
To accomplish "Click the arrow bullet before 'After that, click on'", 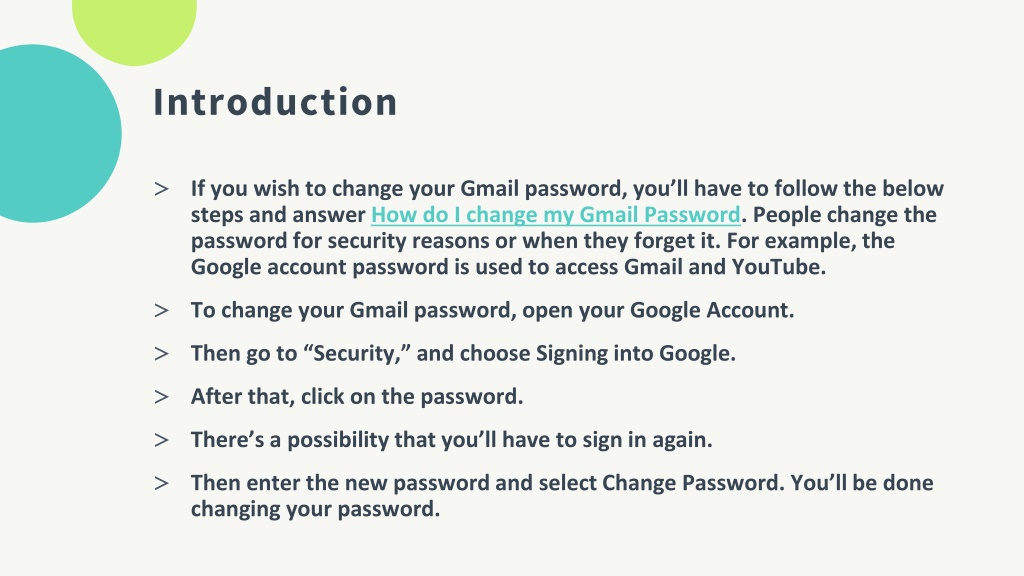I will (x=161, y=397).
